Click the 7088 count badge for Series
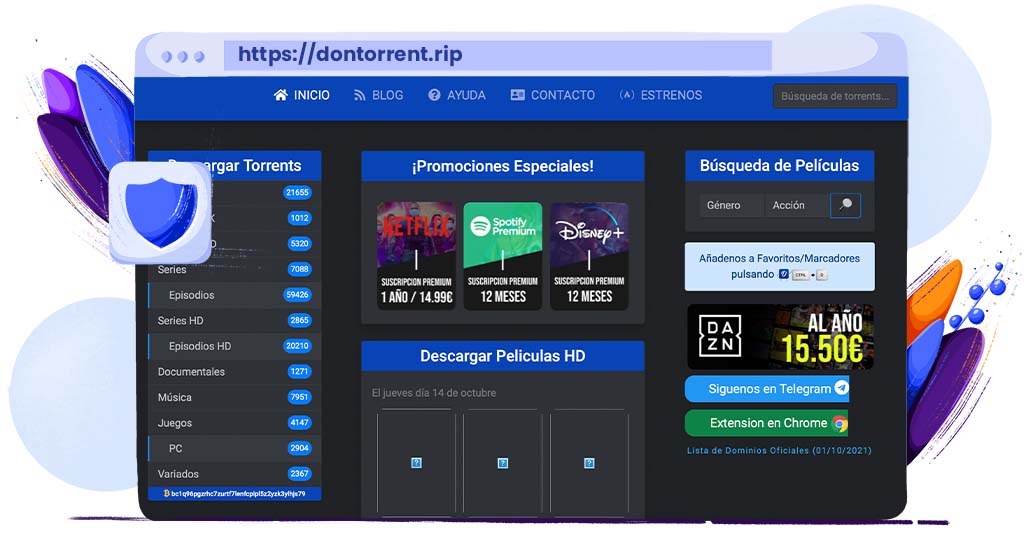 [299, 269]
